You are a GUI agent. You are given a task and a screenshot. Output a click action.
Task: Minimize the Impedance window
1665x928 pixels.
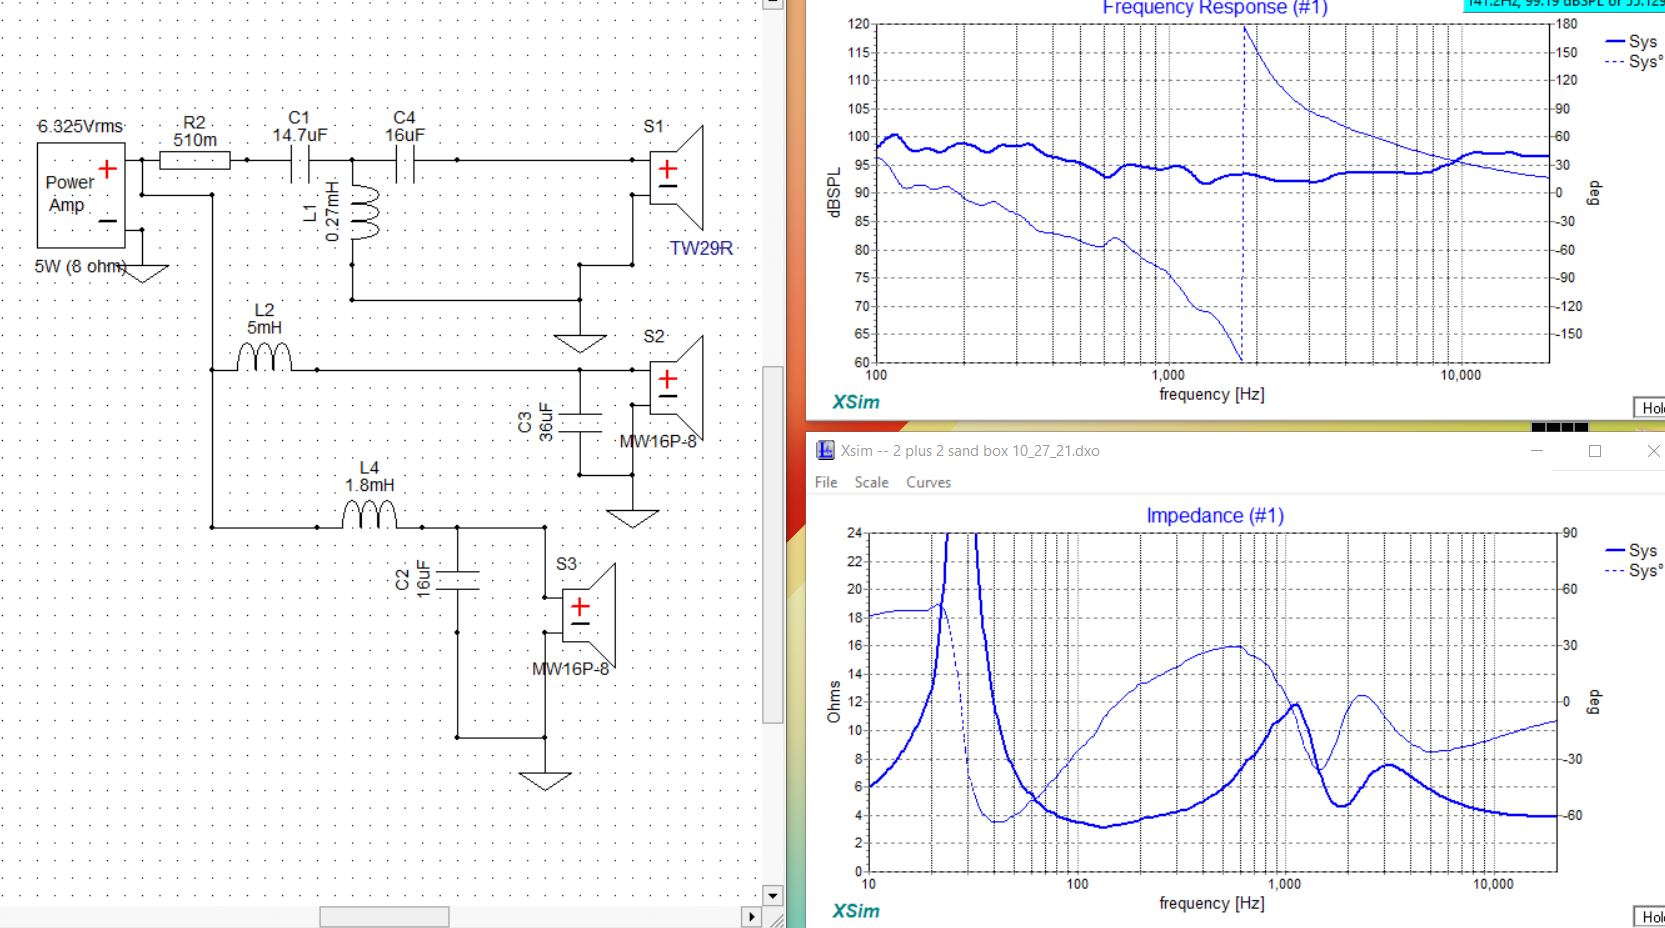tap(1537, 451)
